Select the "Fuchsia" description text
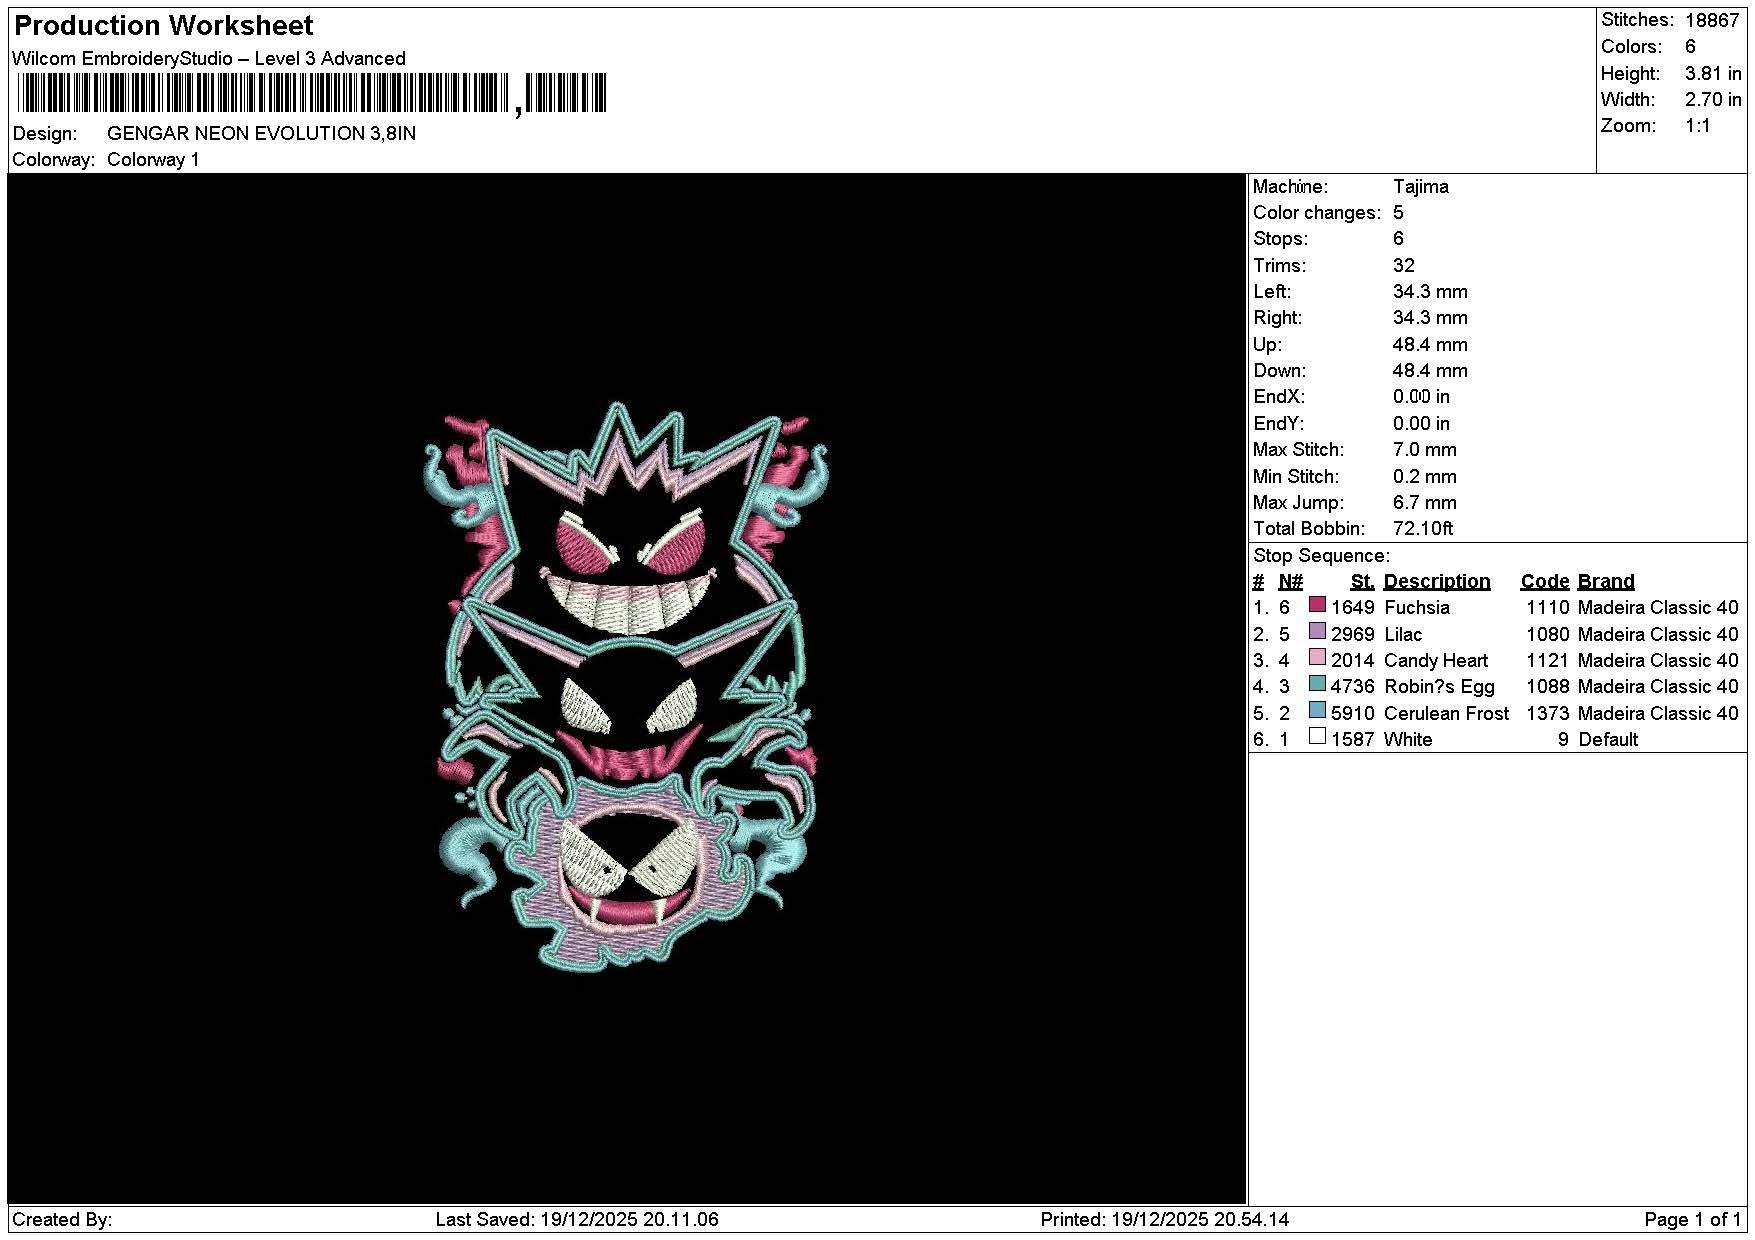Screen dimensions: 1755x1240 (1417, 607)
